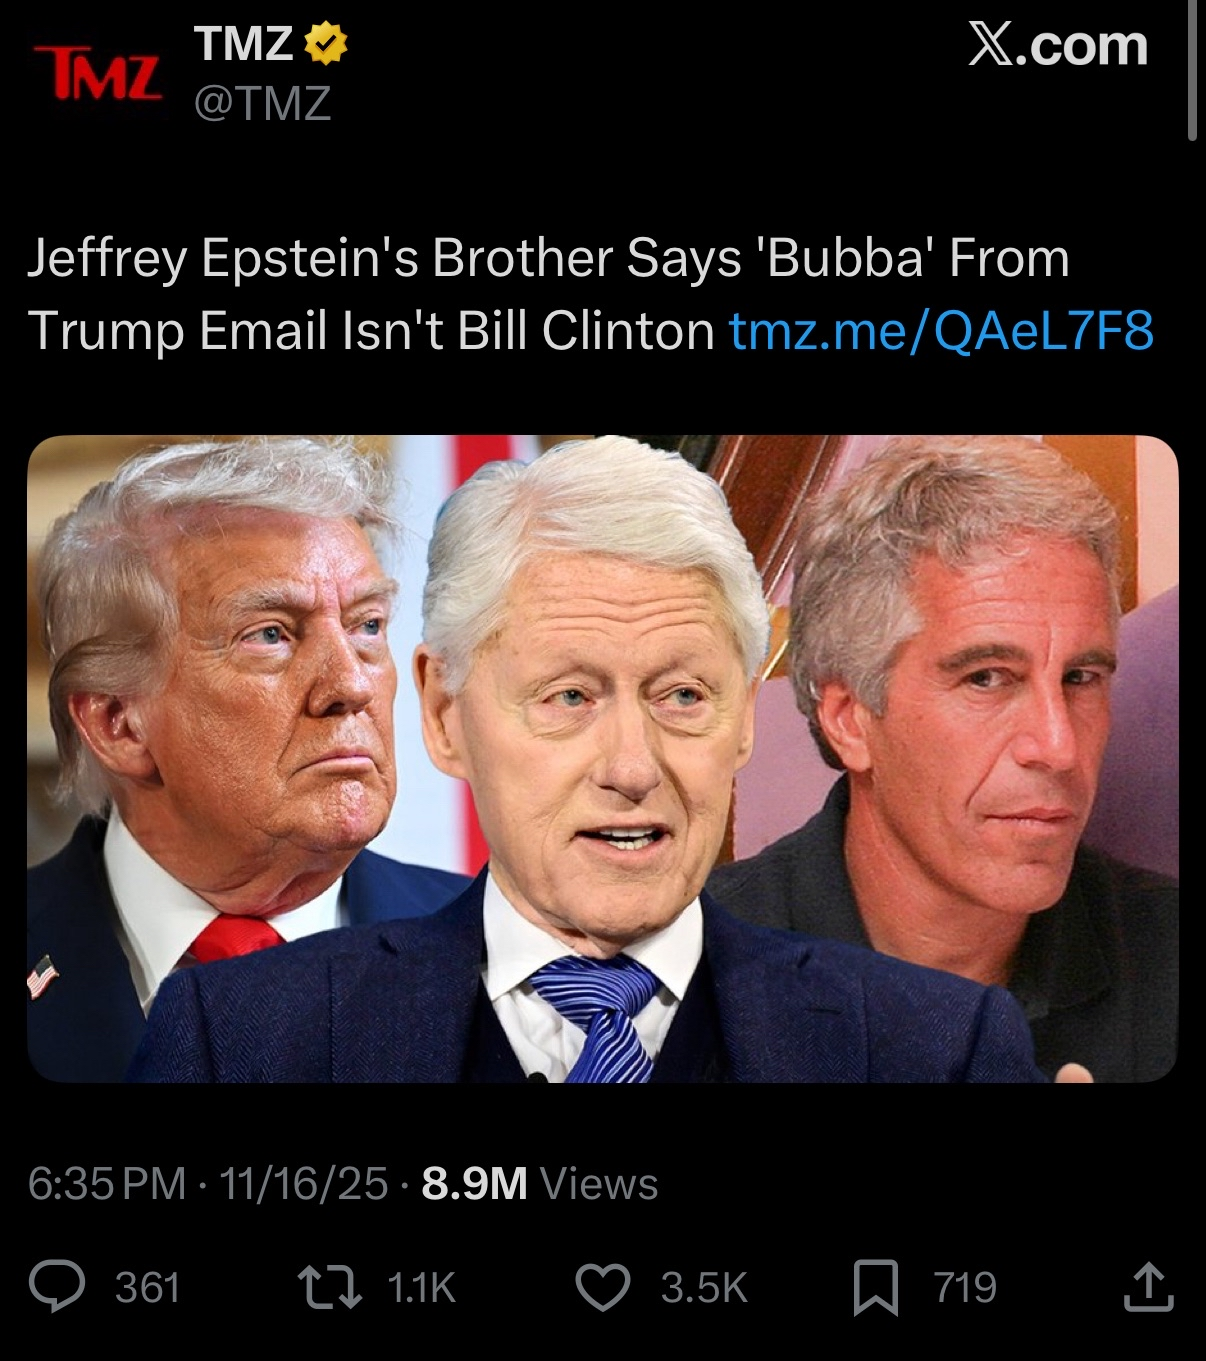The image size is (1206, 1361).
Task: Open the @TMZ handle
Action: click(x=263, y=102)
